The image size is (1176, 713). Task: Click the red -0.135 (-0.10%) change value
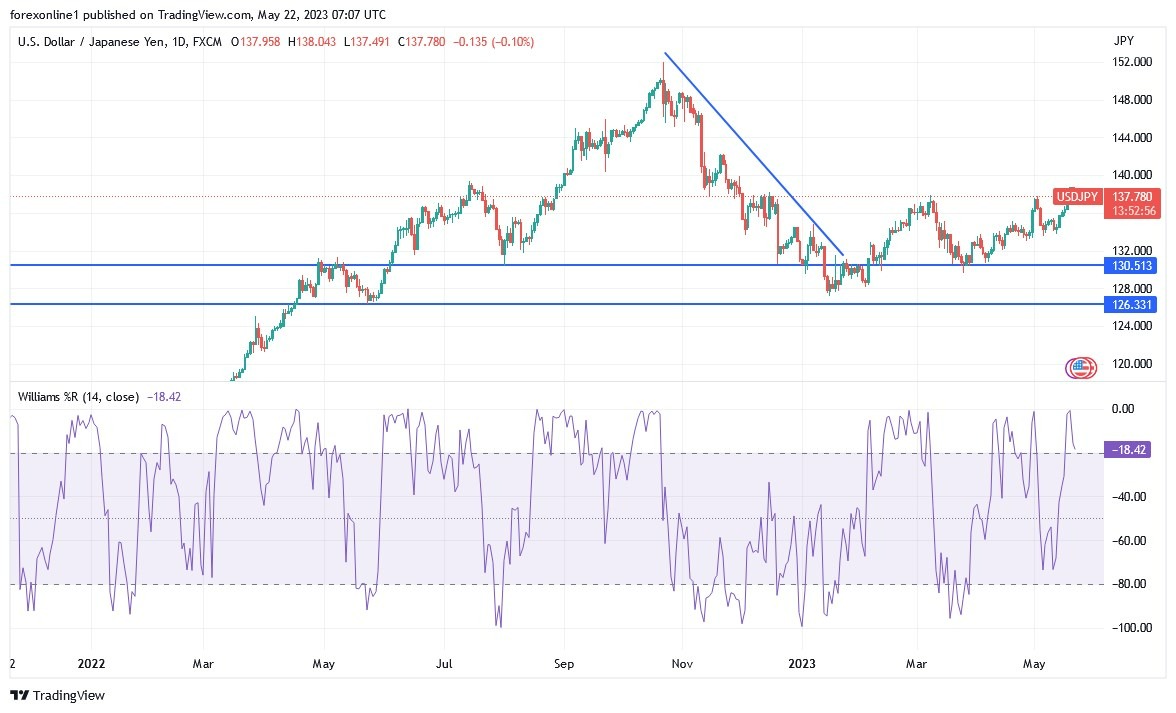click(494, 42)
